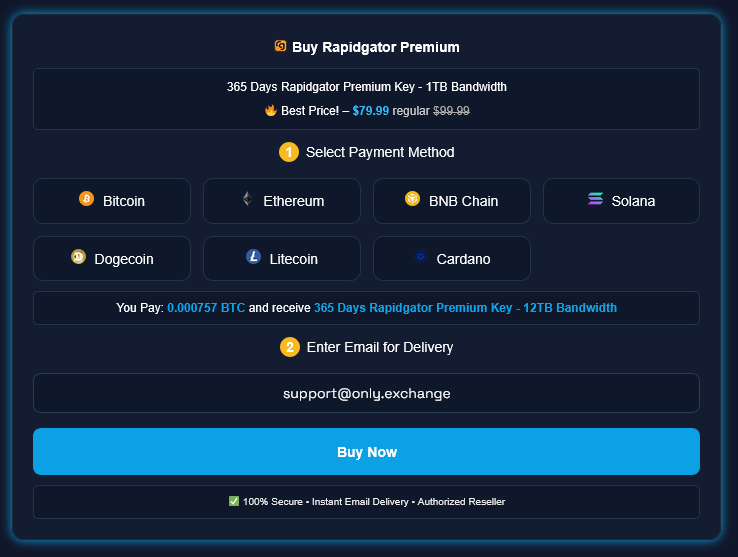The image size is (738, 557).
Task: Pick Cardano as payment method
Action: (452, 258)
